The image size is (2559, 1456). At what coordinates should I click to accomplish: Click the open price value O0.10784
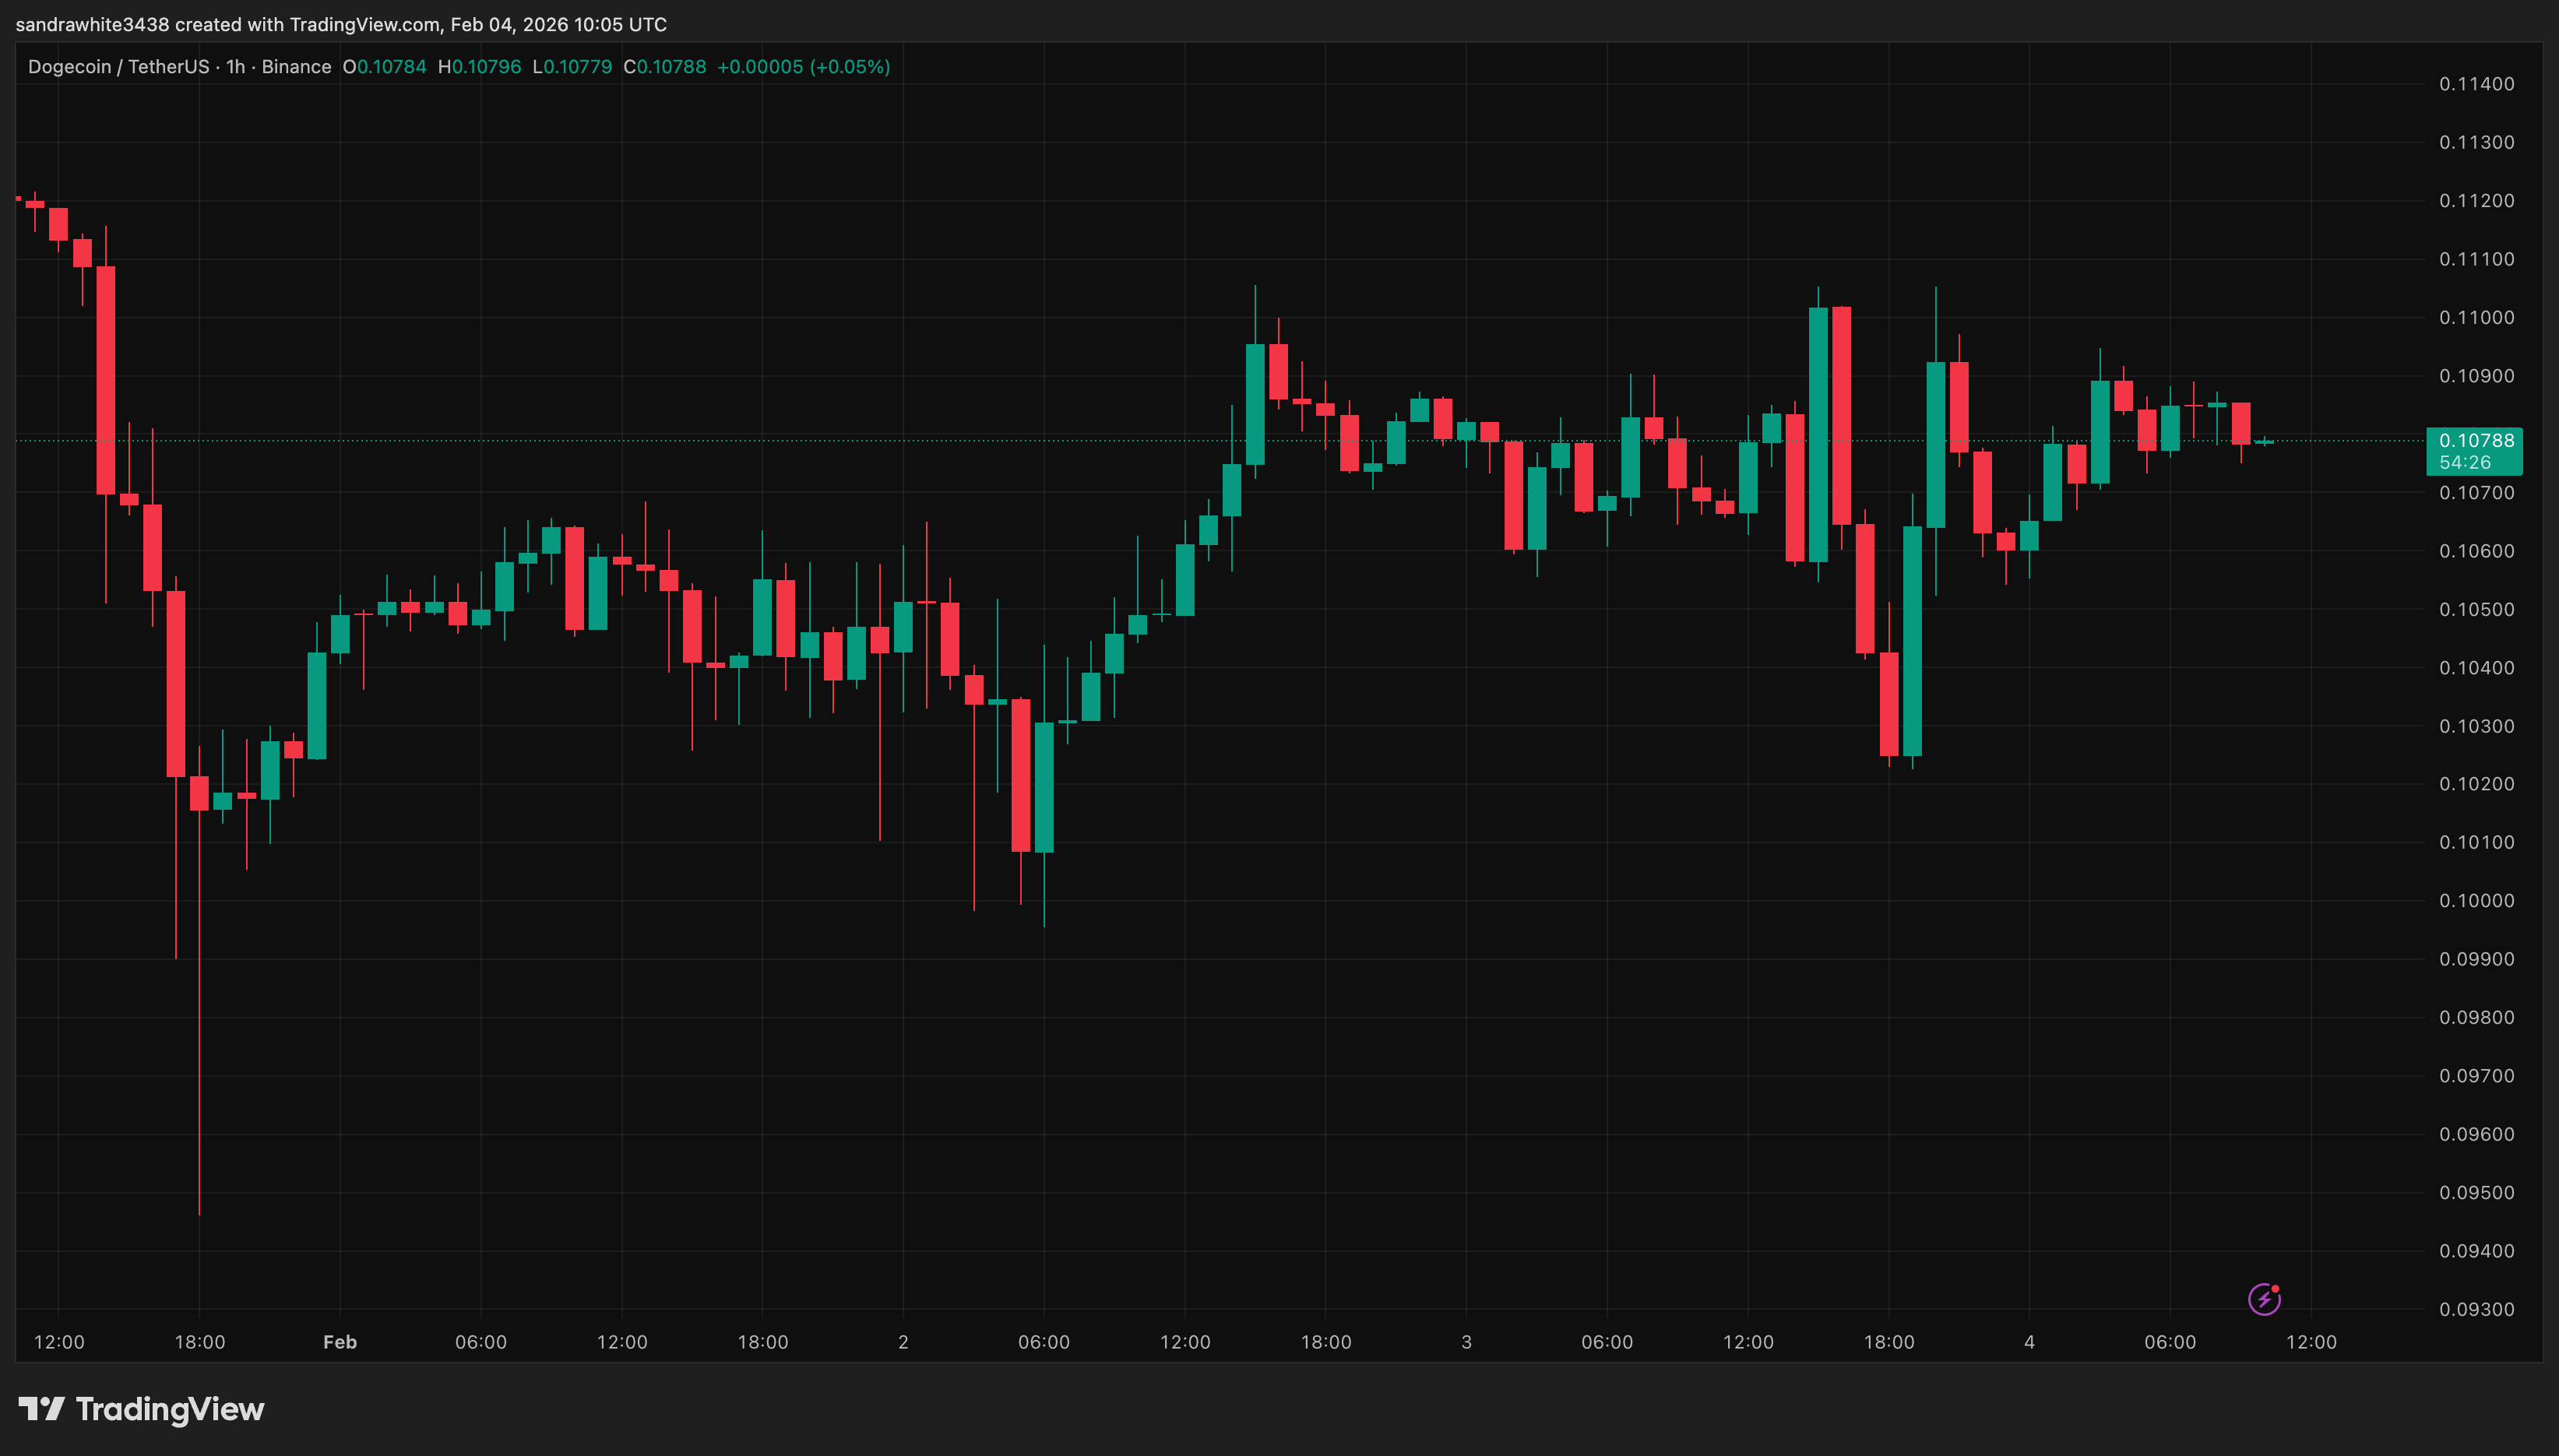tap(385, 66)
